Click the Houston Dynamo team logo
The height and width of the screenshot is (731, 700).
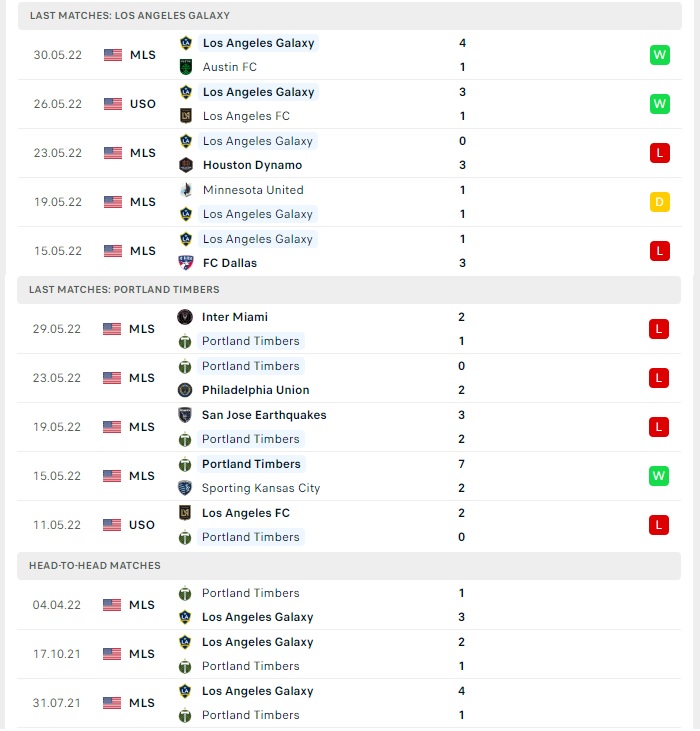tap(186, 165)
